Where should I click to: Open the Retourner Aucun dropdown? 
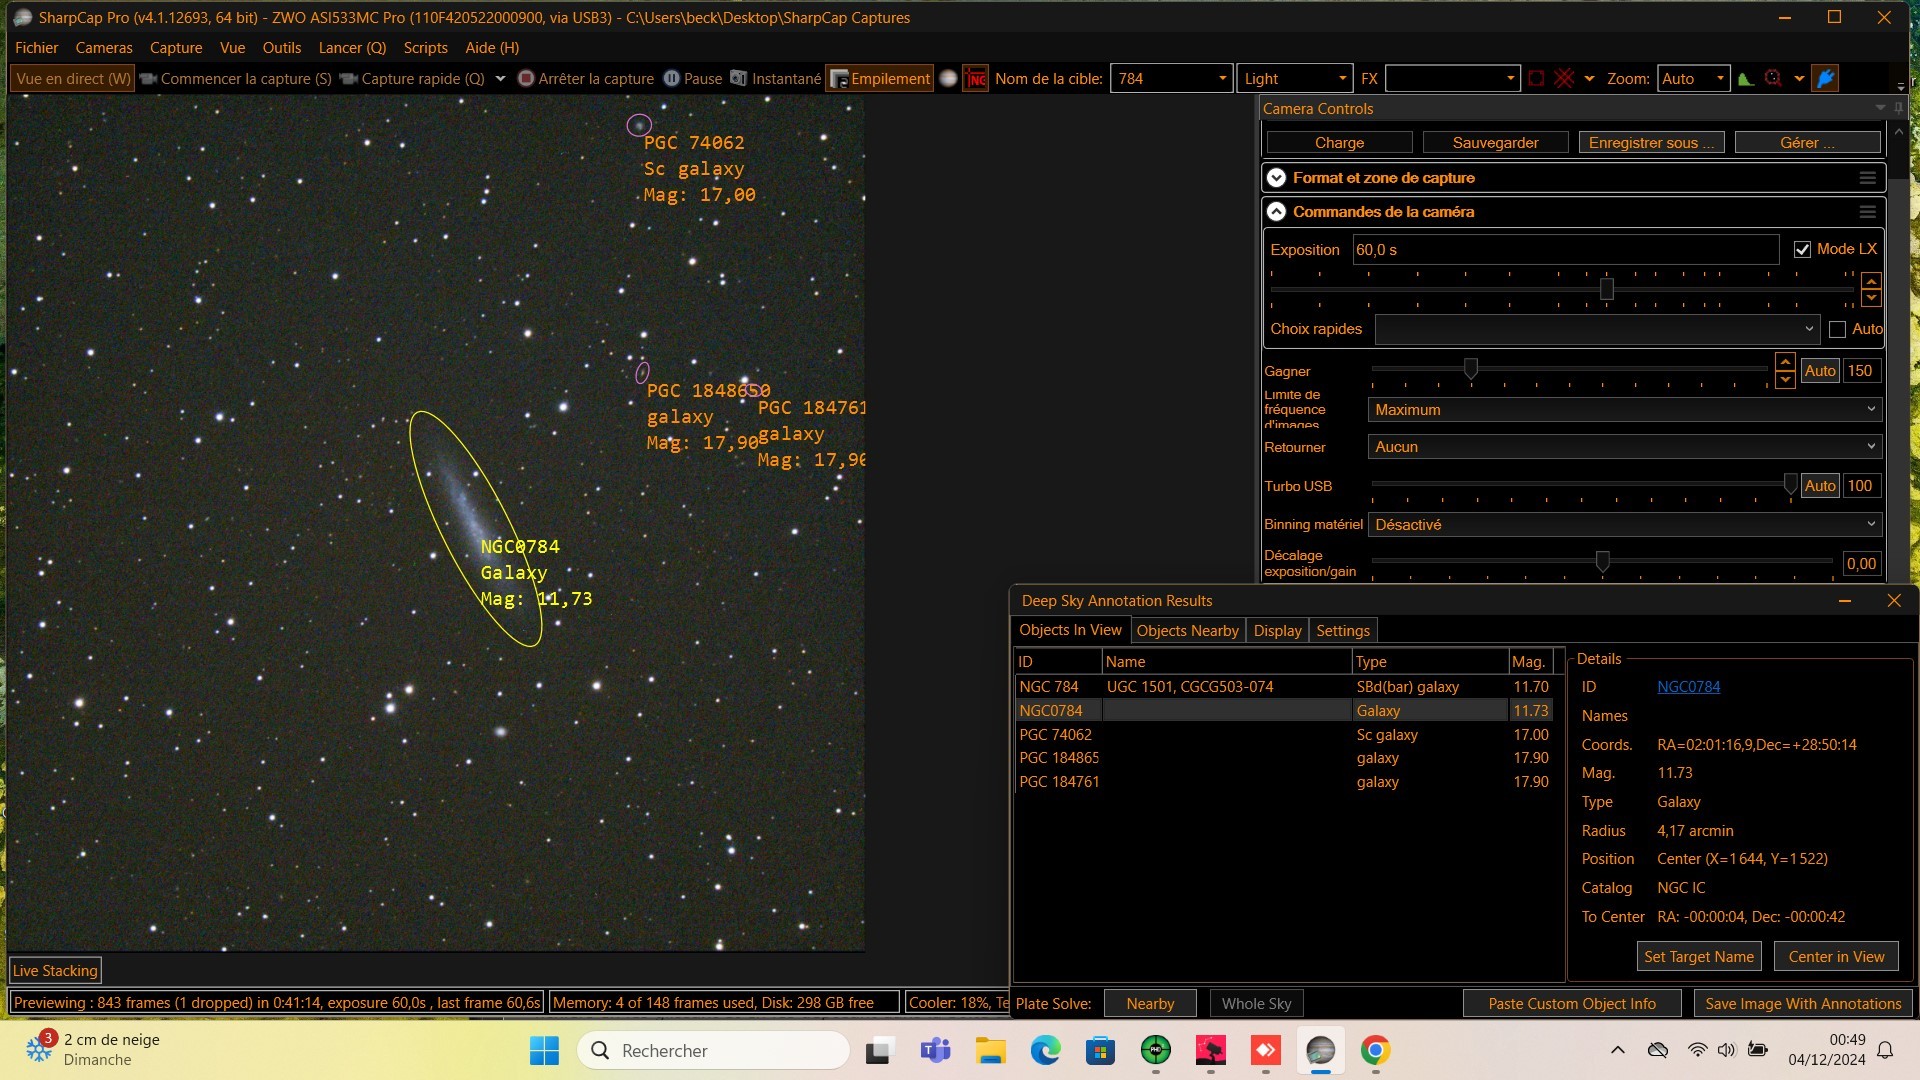tap(1624, 447)
